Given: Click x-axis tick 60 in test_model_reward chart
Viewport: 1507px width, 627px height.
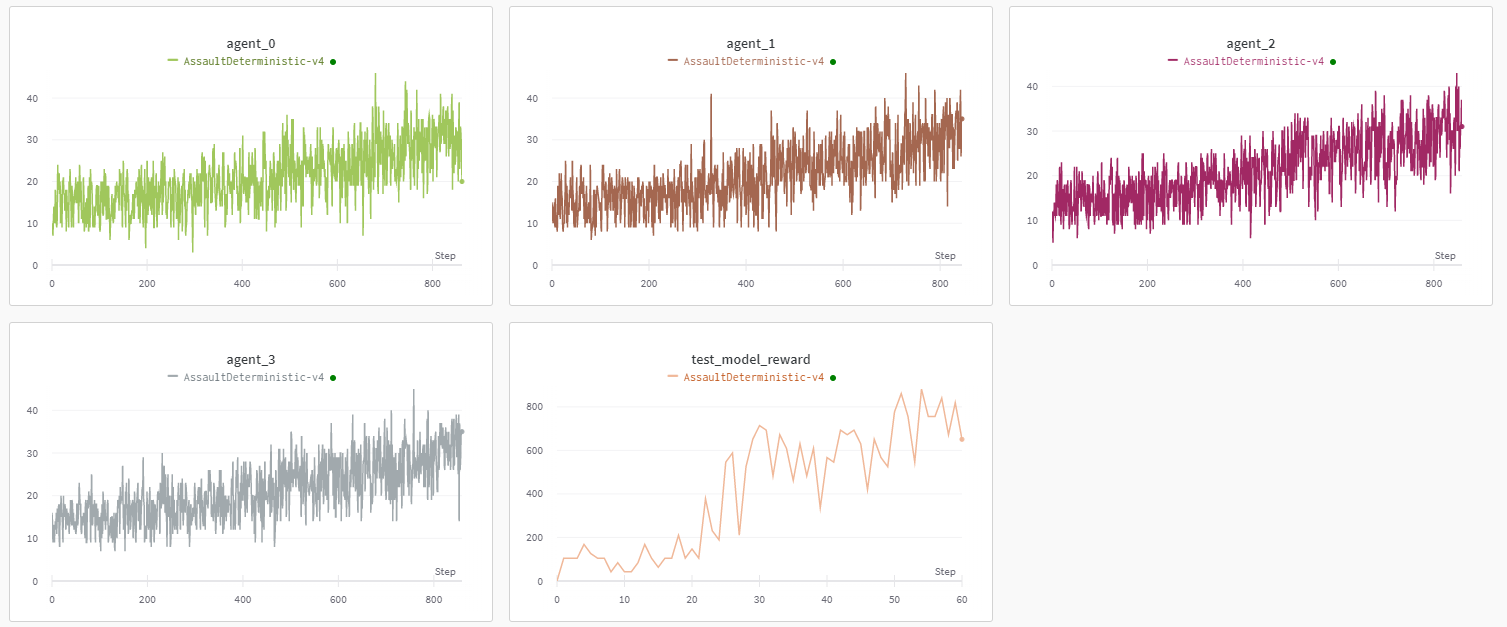Looking at the screenshot, I should pyautogui.click(x=962, y=600).
